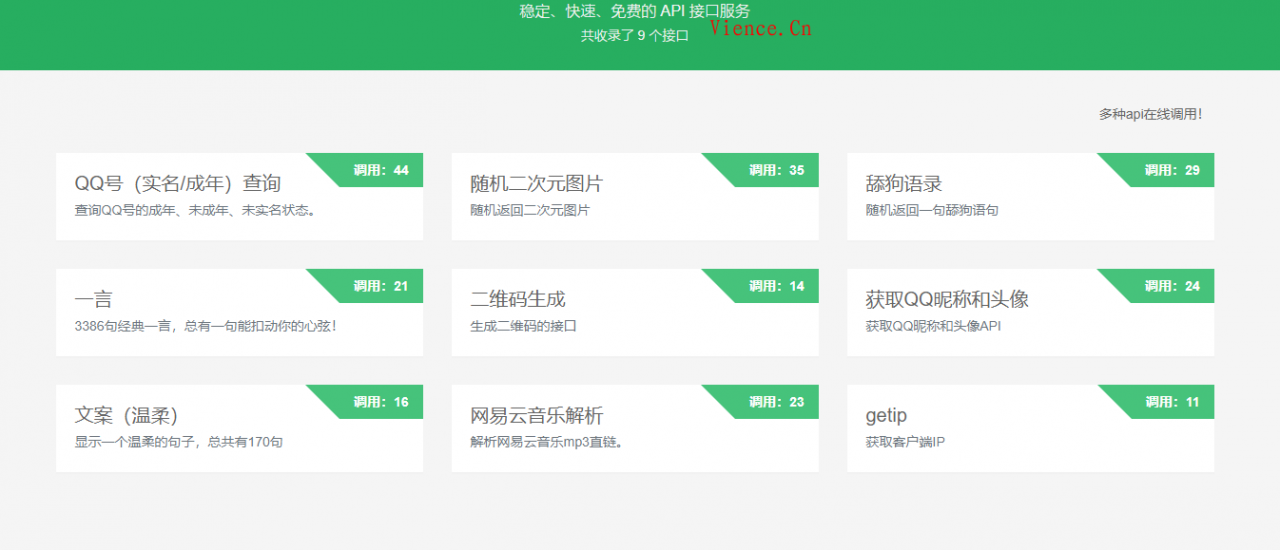Open the 舔狗语录 API card
This screenshot has width=1280, height=550.
coord(1030,197)
